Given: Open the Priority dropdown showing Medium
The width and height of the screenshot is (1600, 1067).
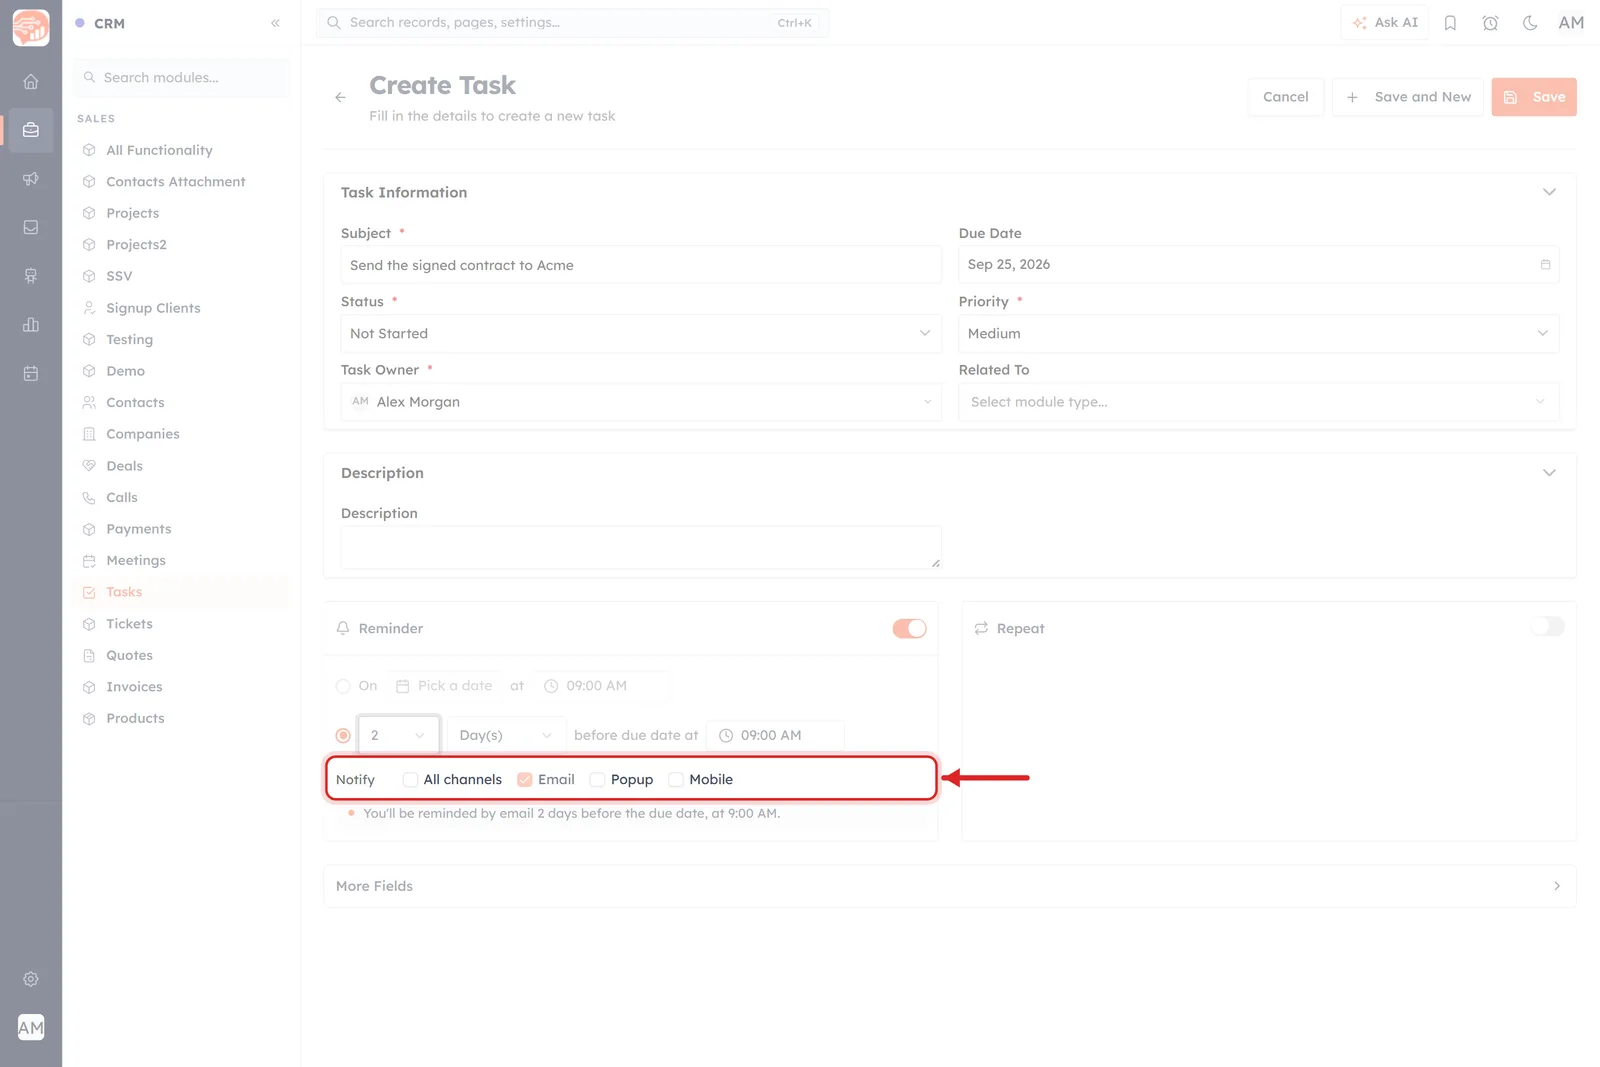Looking at the screenshot, I should coord(1258,334).
